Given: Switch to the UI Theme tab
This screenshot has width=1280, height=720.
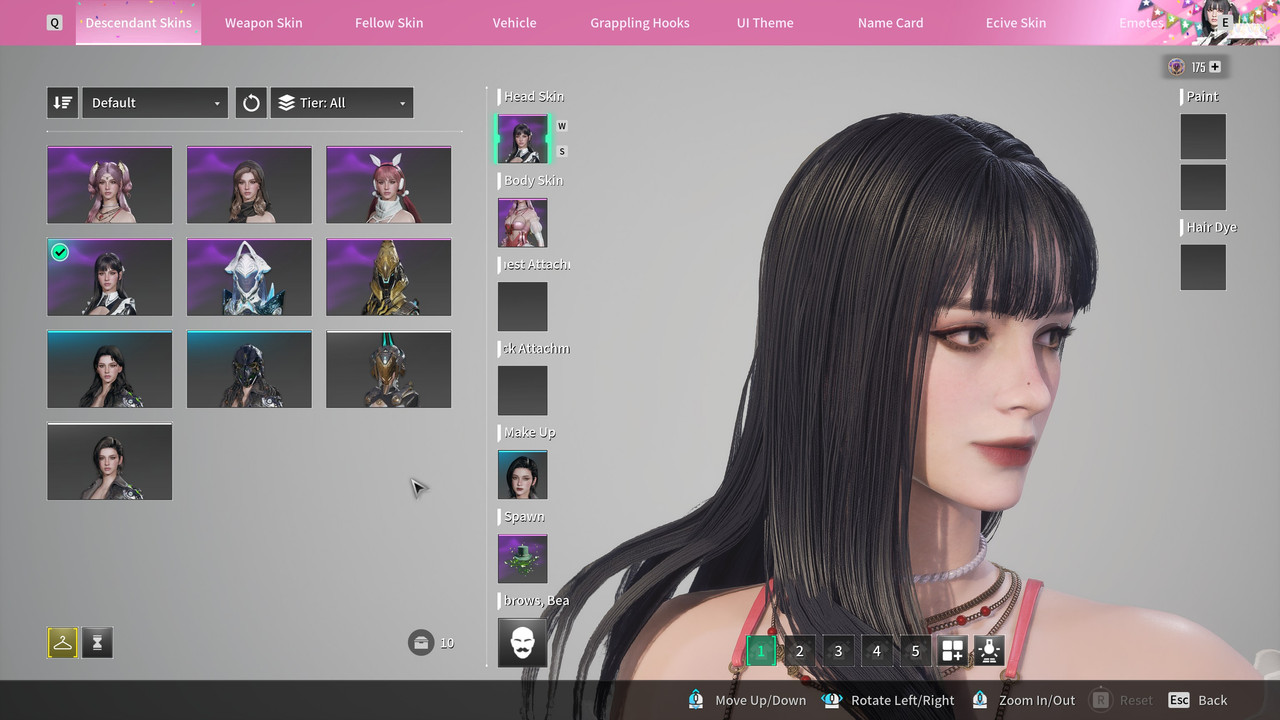Looking at the screenshot, I should coord(765,22).
